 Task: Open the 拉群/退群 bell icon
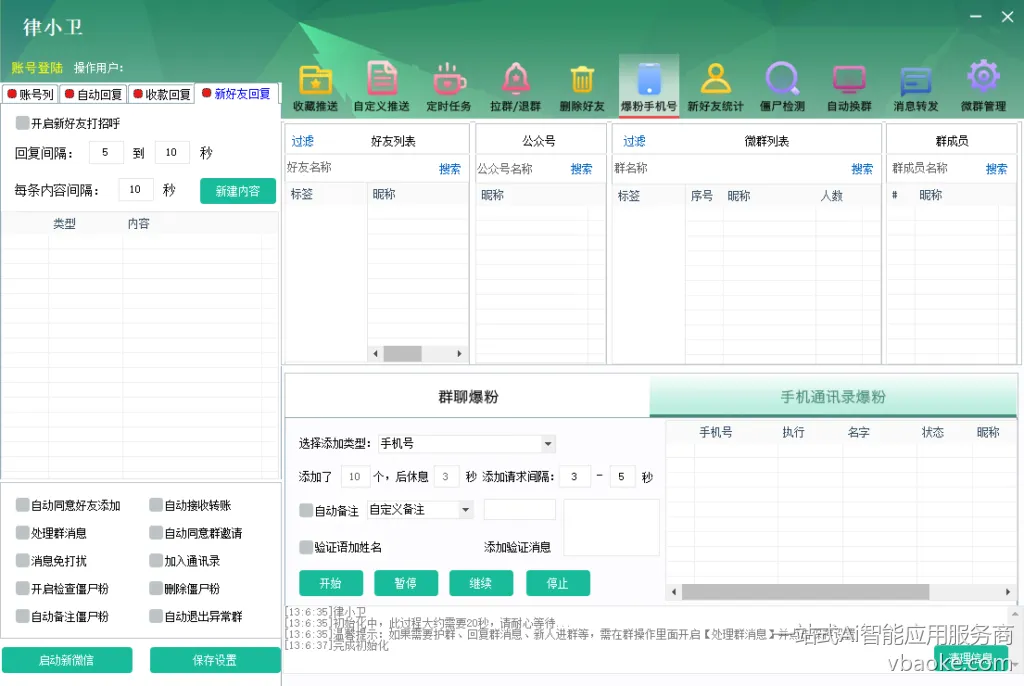[x=516, y=79]
